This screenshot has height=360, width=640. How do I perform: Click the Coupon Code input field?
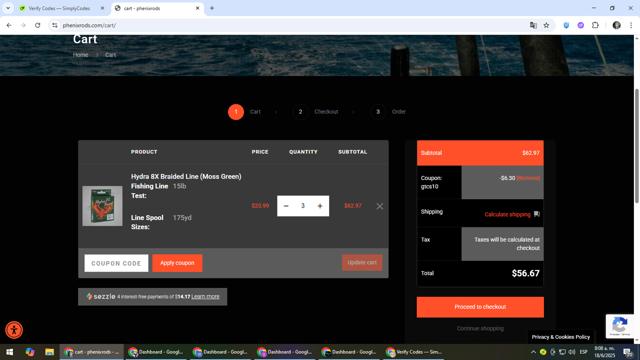(116, 263)
